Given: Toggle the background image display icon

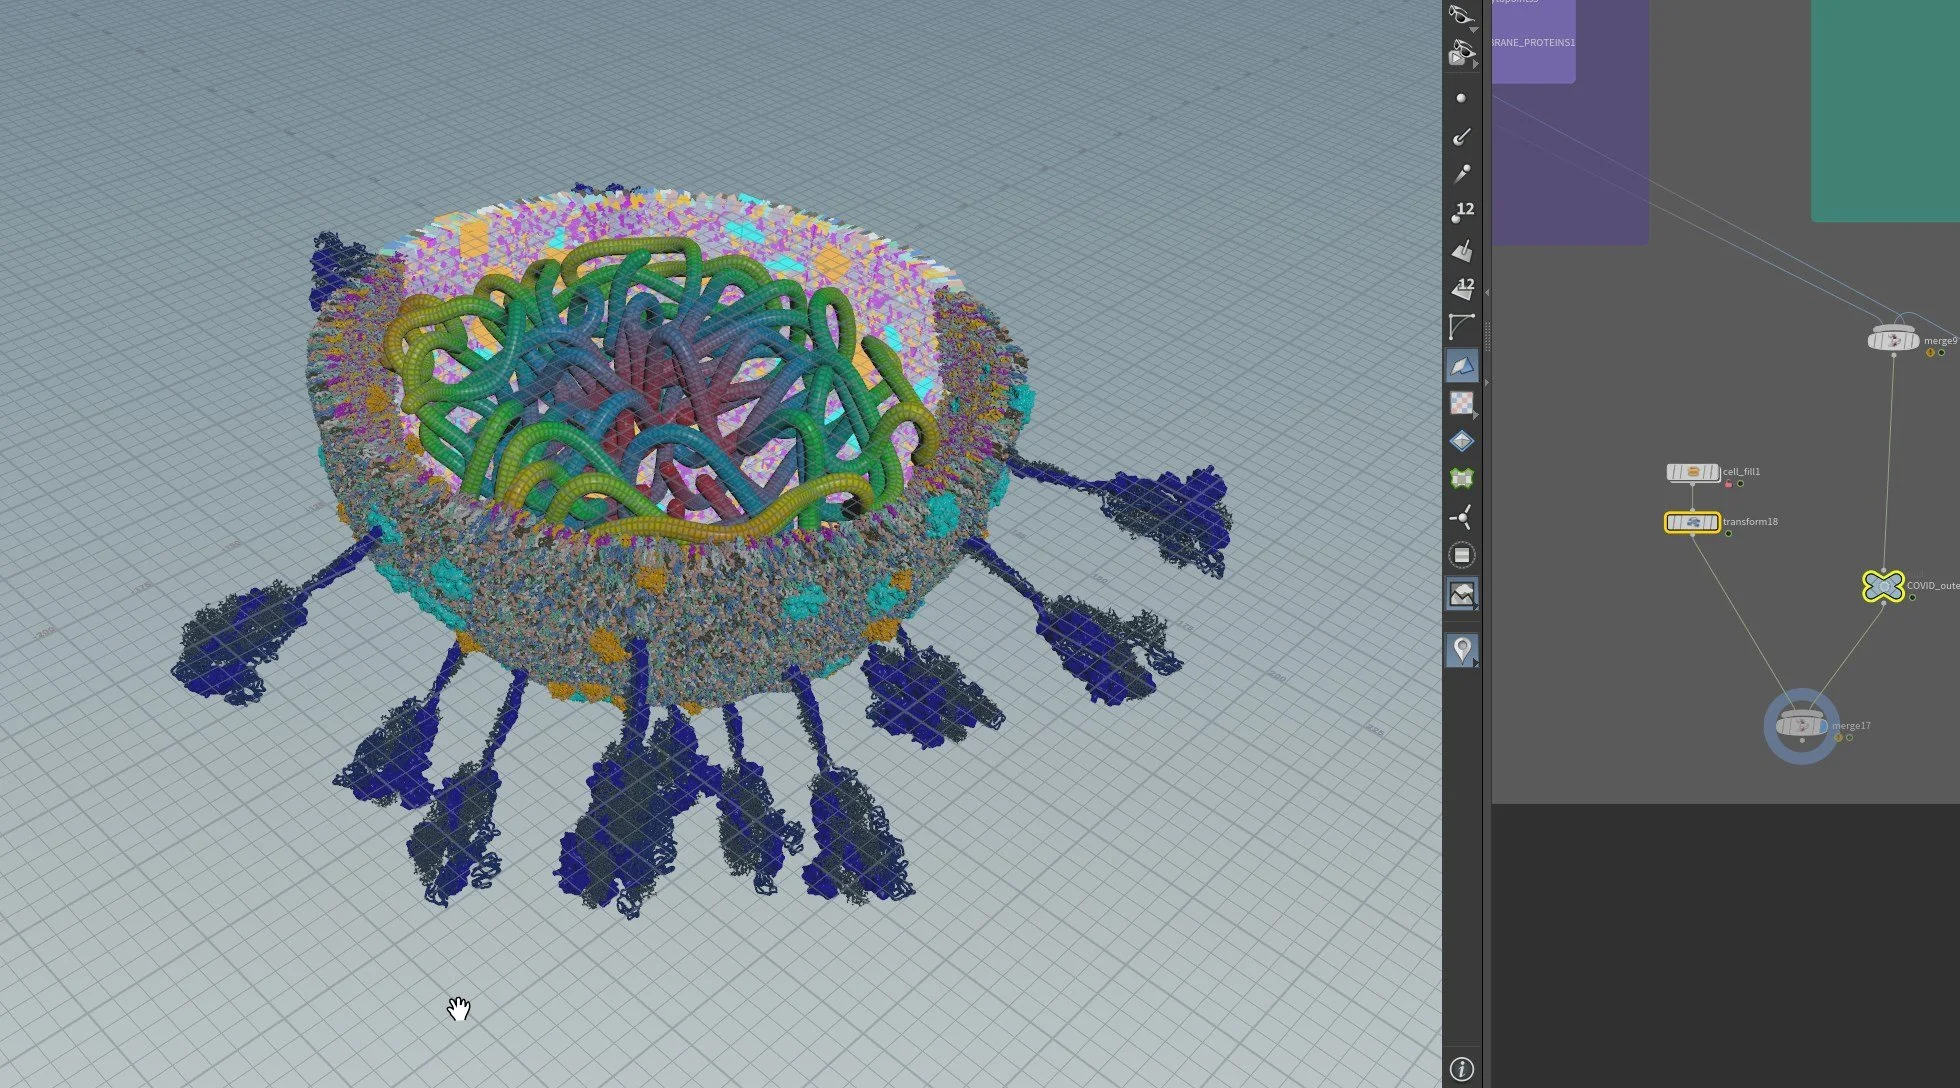Looking at the screenshot, I should pyautogui.click(x=1461, y=594).
